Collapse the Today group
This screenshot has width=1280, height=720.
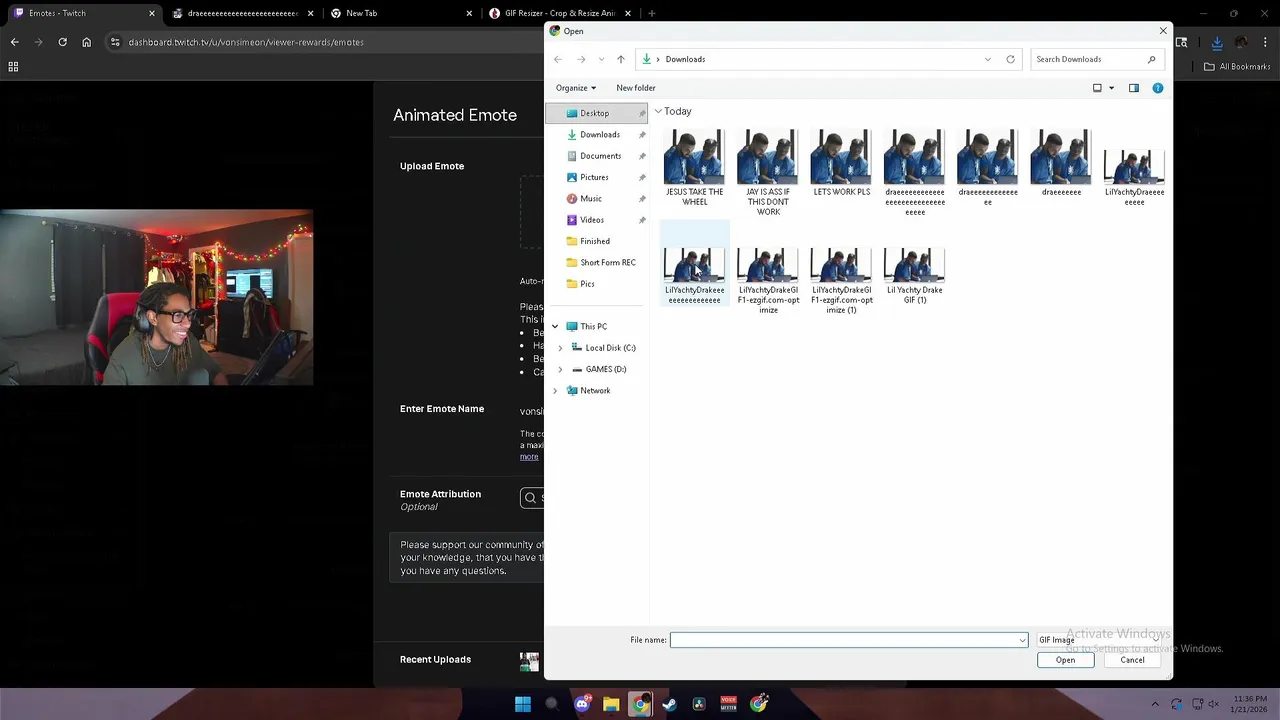[x=658, y=111]
